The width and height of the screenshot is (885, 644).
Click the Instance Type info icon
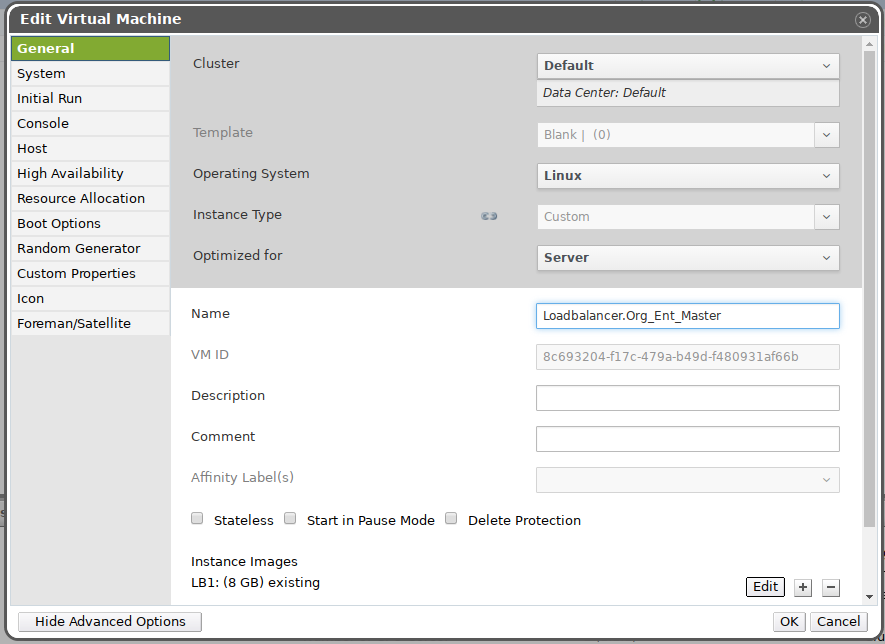(489, 215)
